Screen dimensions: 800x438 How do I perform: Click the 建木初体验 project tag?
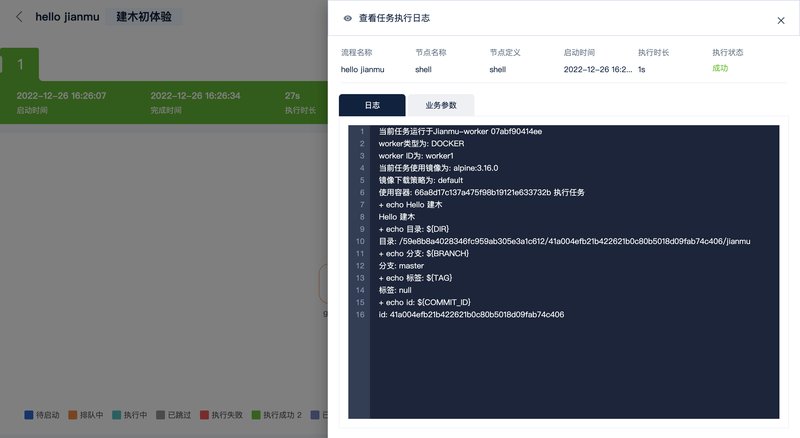144,17
